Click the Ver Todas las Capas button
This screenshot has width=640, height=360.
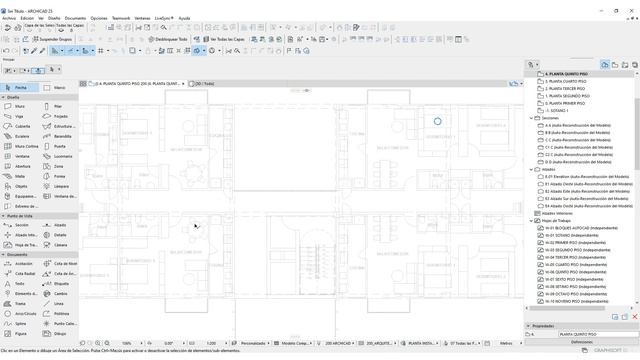(224, 39)
